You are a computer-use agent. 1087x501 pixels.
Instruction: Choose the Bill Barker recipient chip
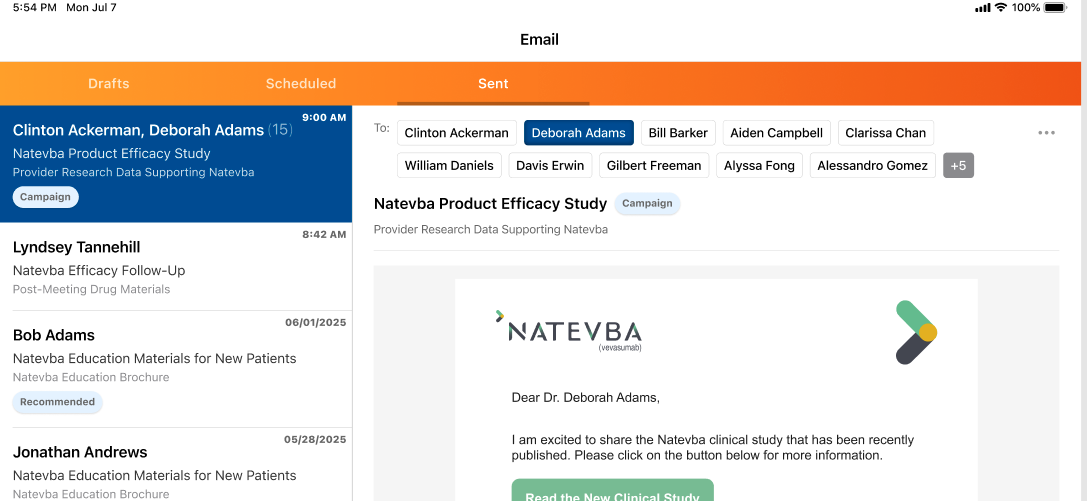[678, 133]
